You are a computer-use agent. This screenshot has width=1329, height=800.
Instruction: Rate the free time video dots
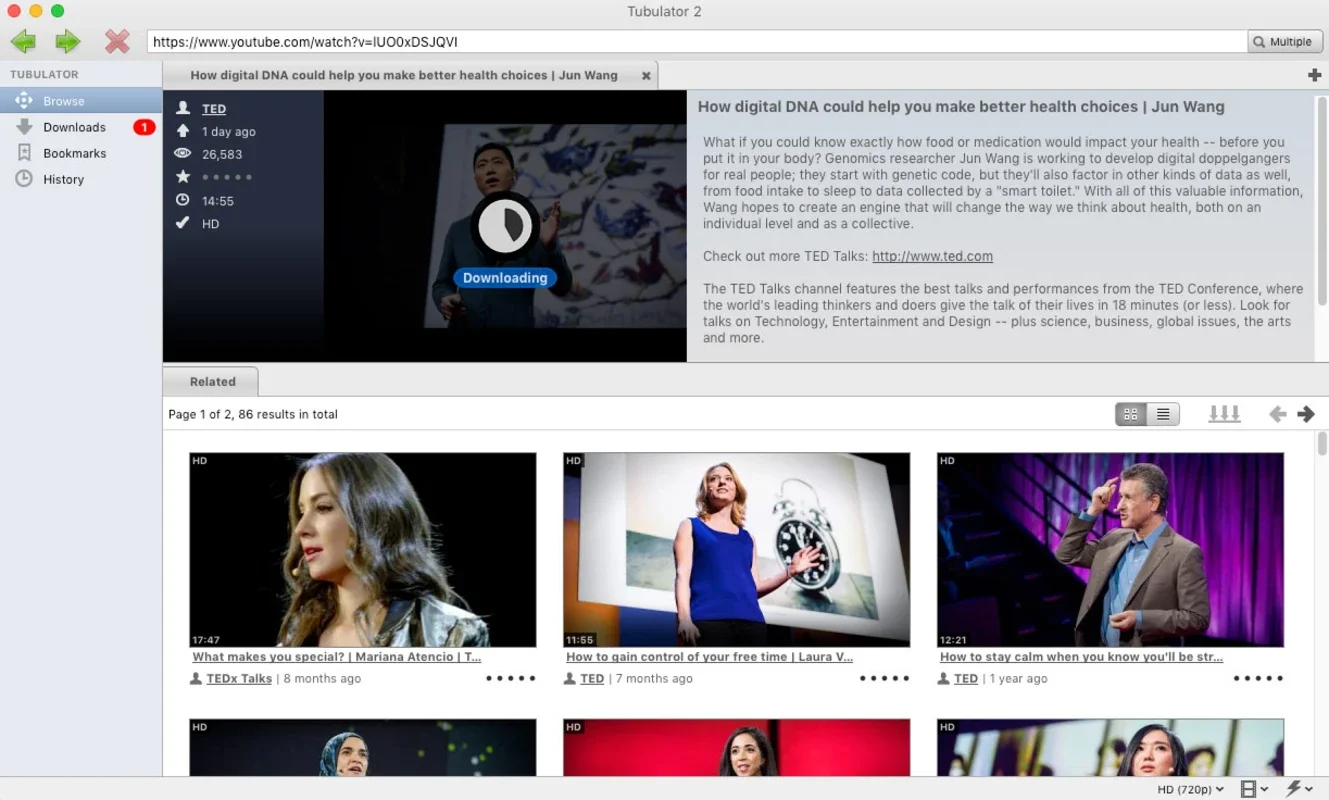point(884,678)
